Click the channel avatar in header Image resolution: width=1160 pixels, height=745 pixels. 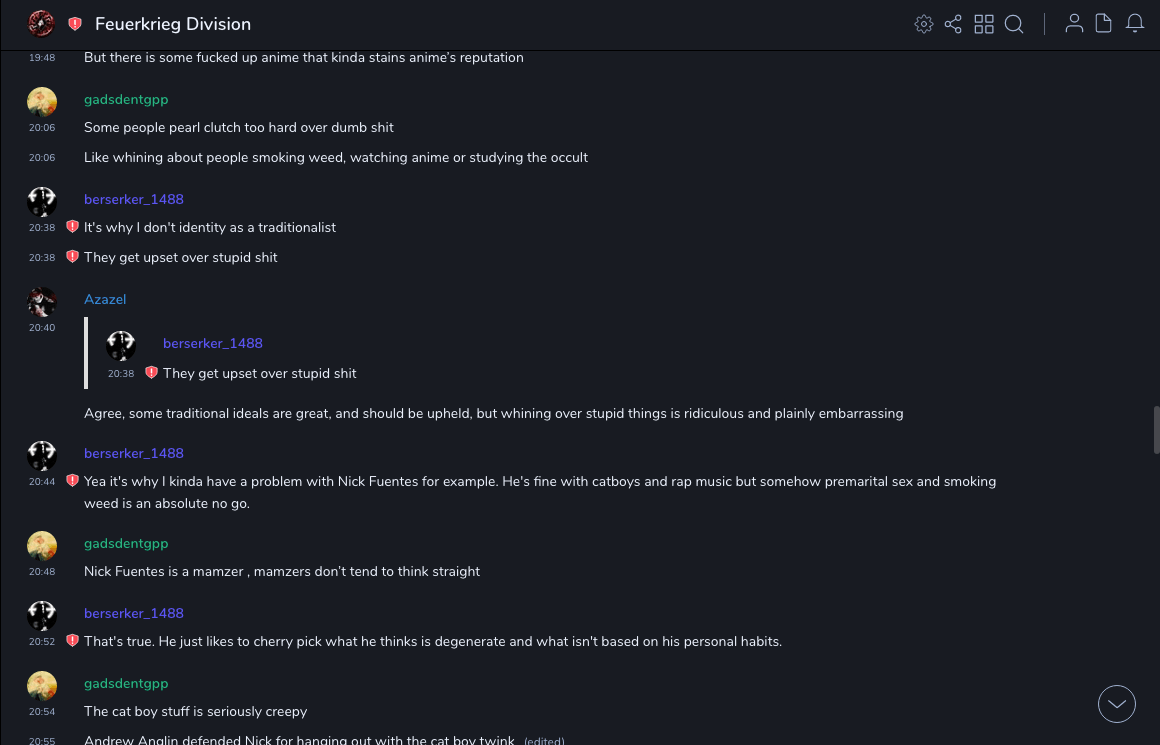point(41,24)
